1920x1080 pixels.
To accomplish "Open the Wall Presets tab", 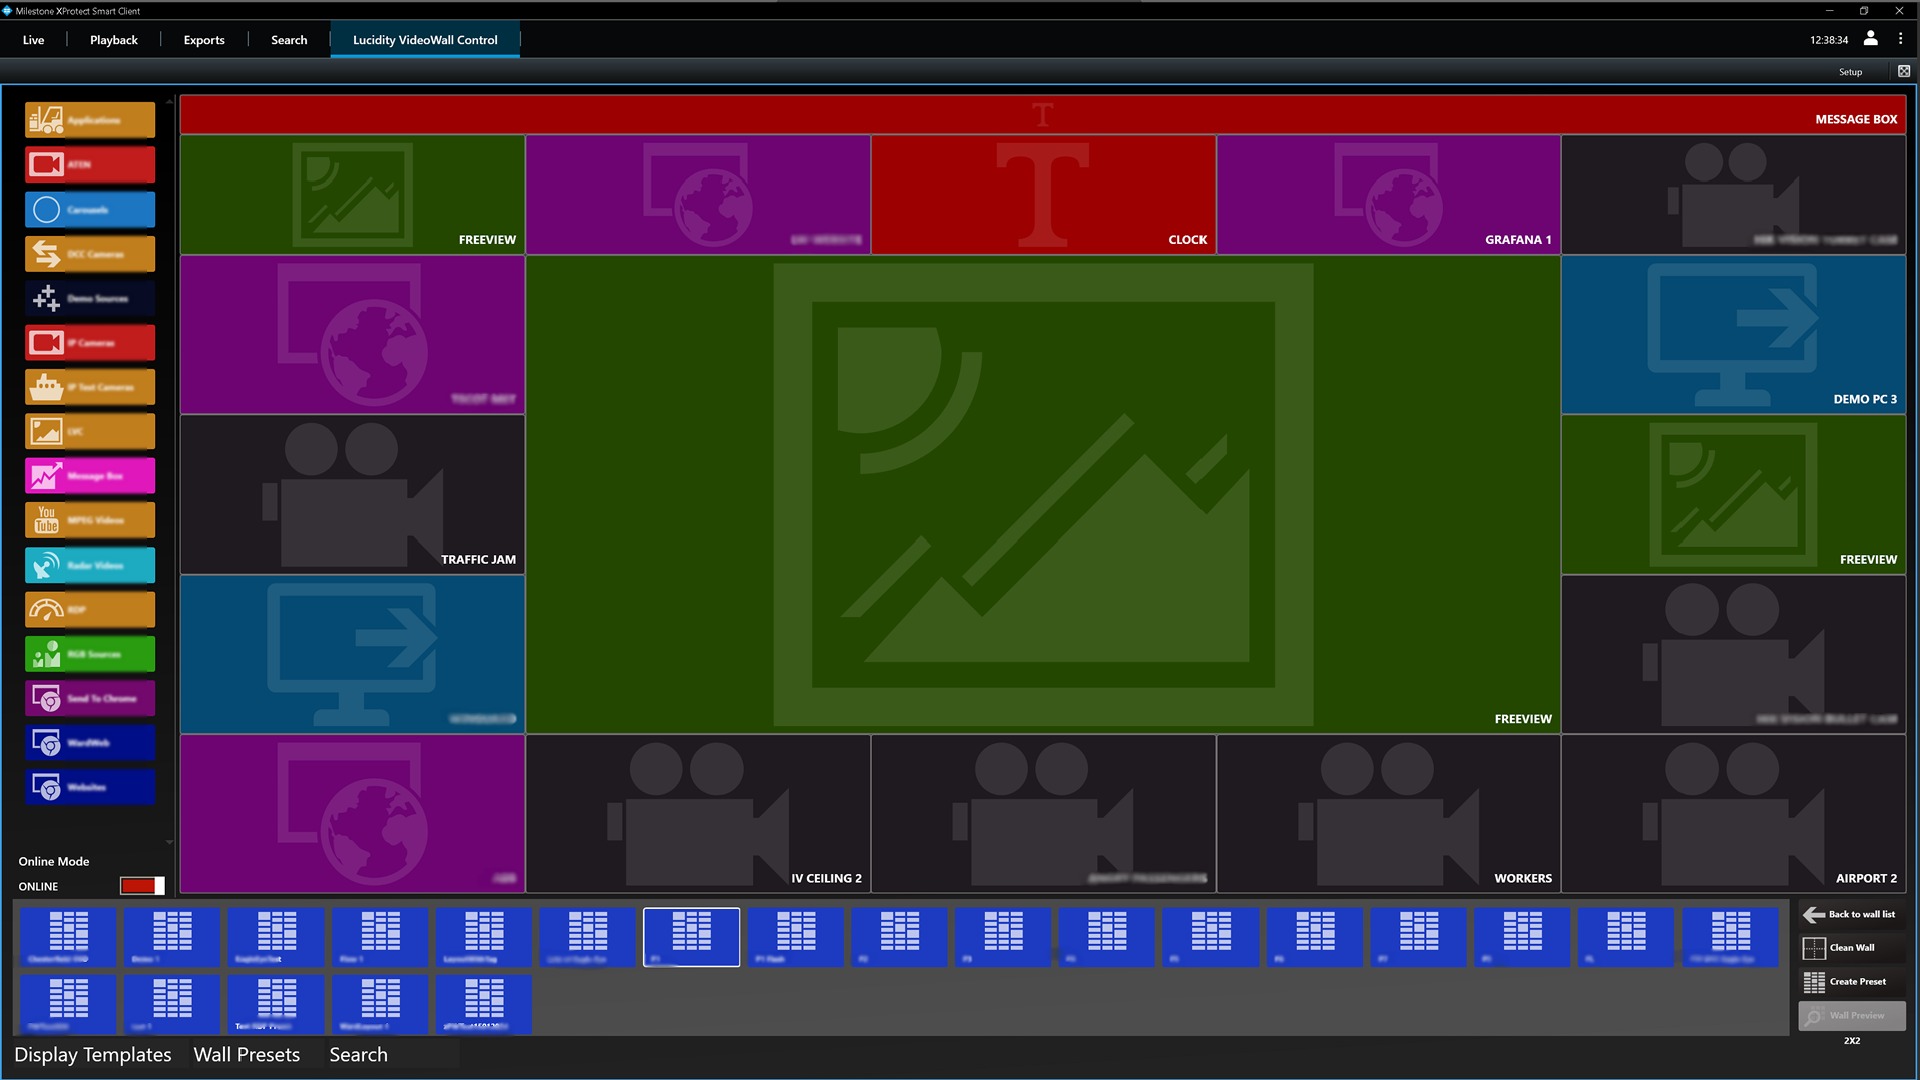I will click(x=247, y=1055).
